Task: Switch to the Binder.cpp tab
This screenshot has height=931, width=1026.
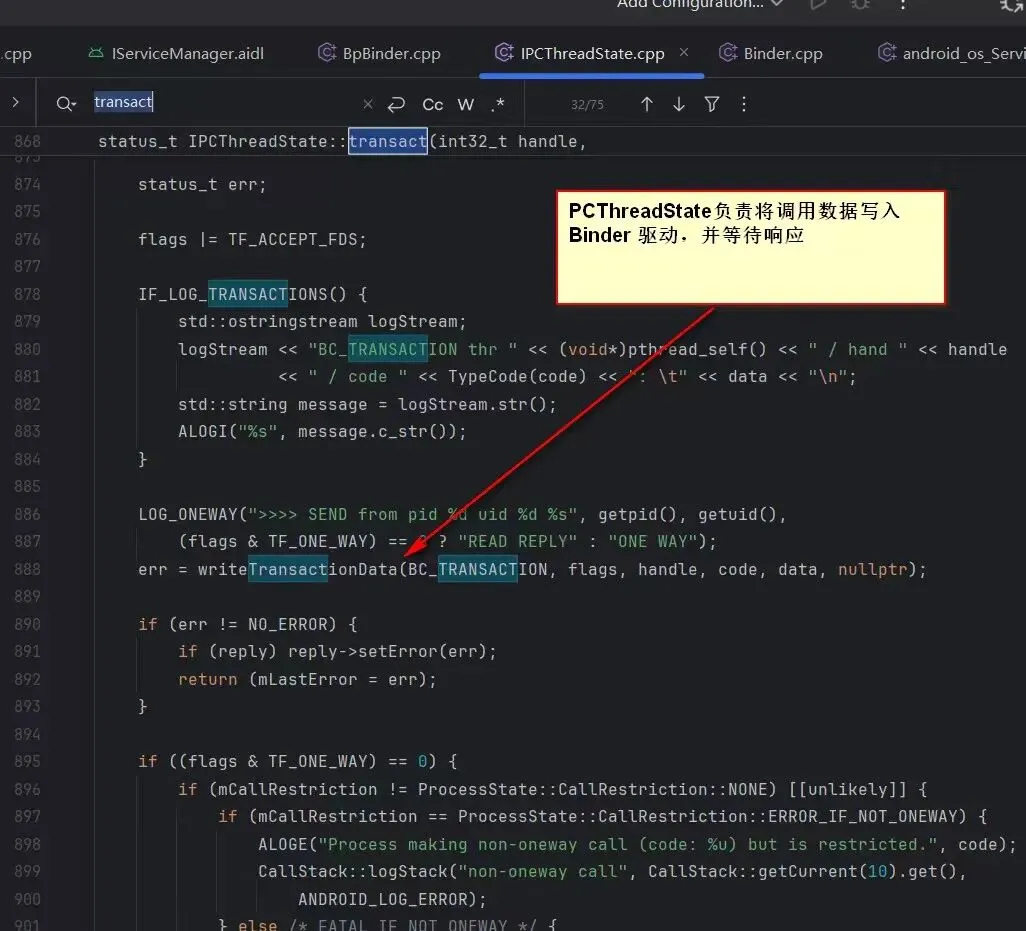Action: [771, 54]
